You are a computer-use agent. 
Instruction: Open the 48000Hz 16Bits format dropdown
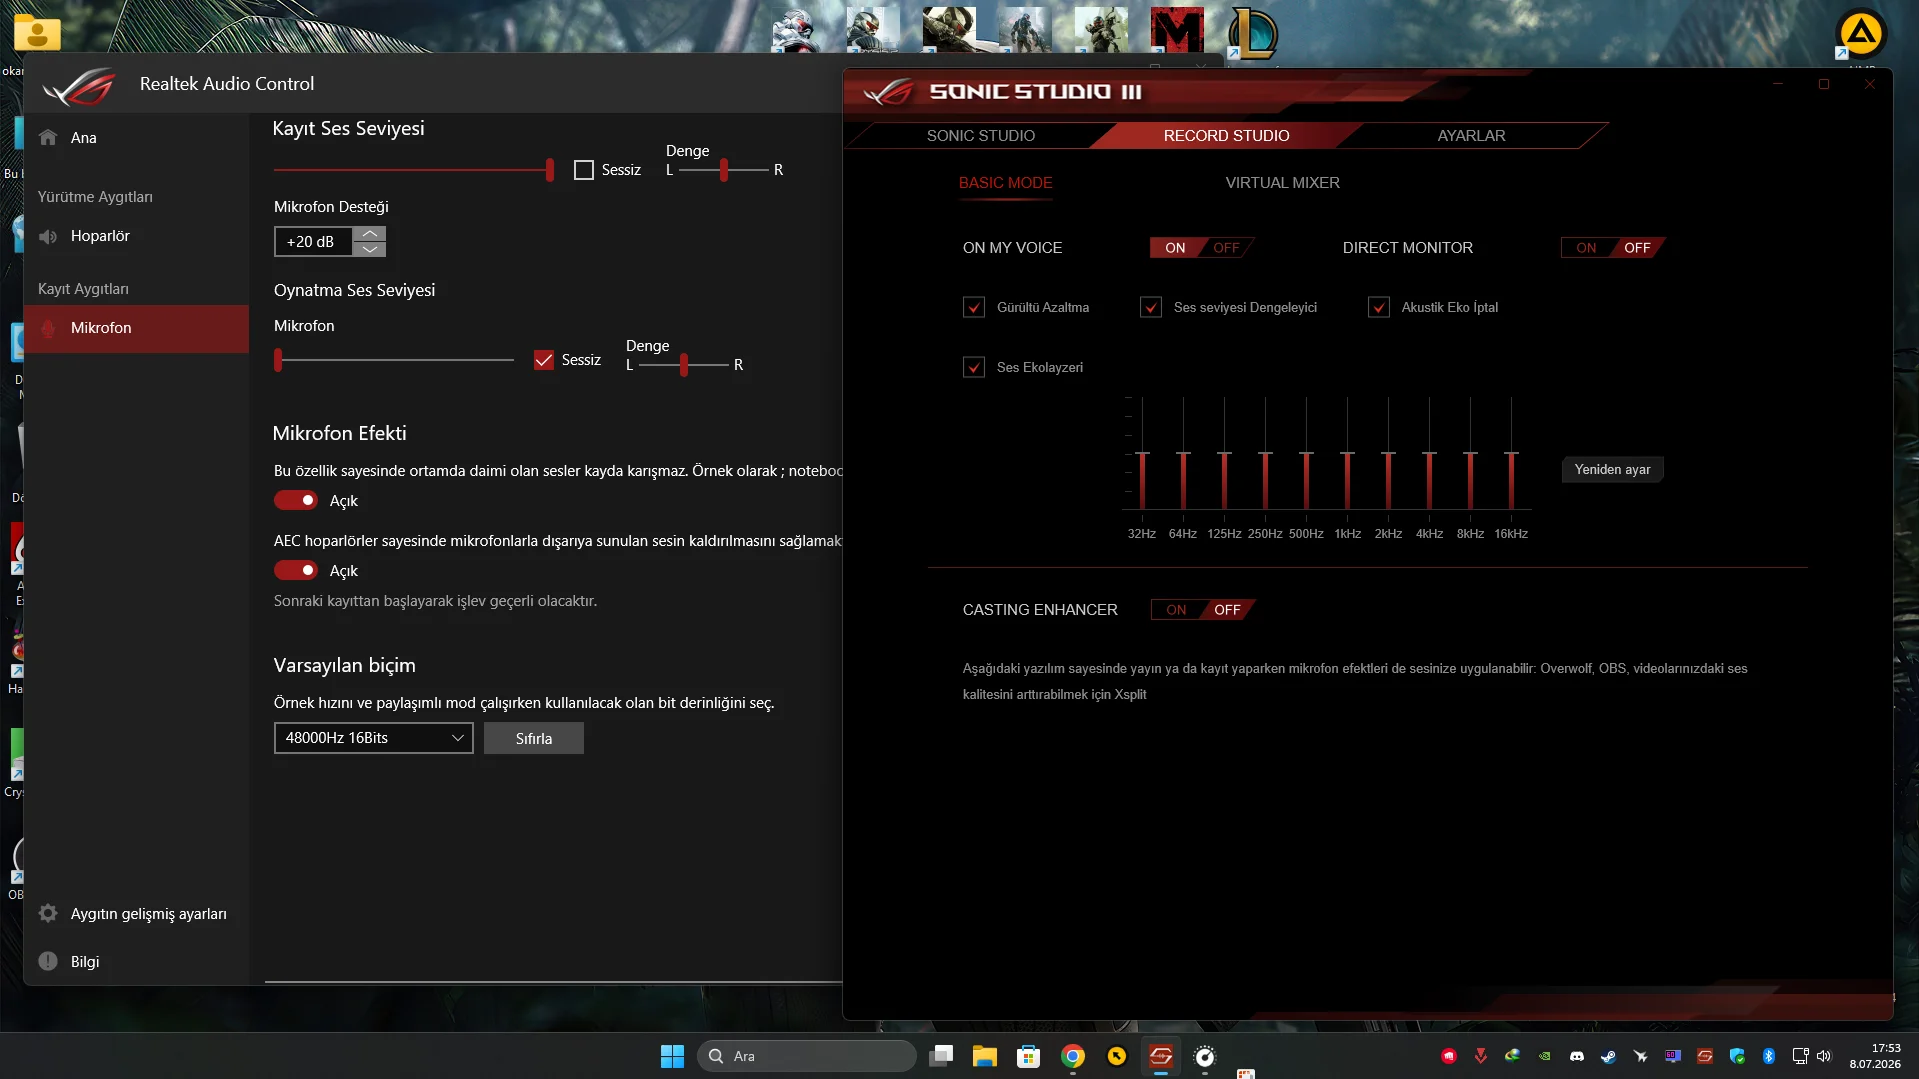(373, 738)
